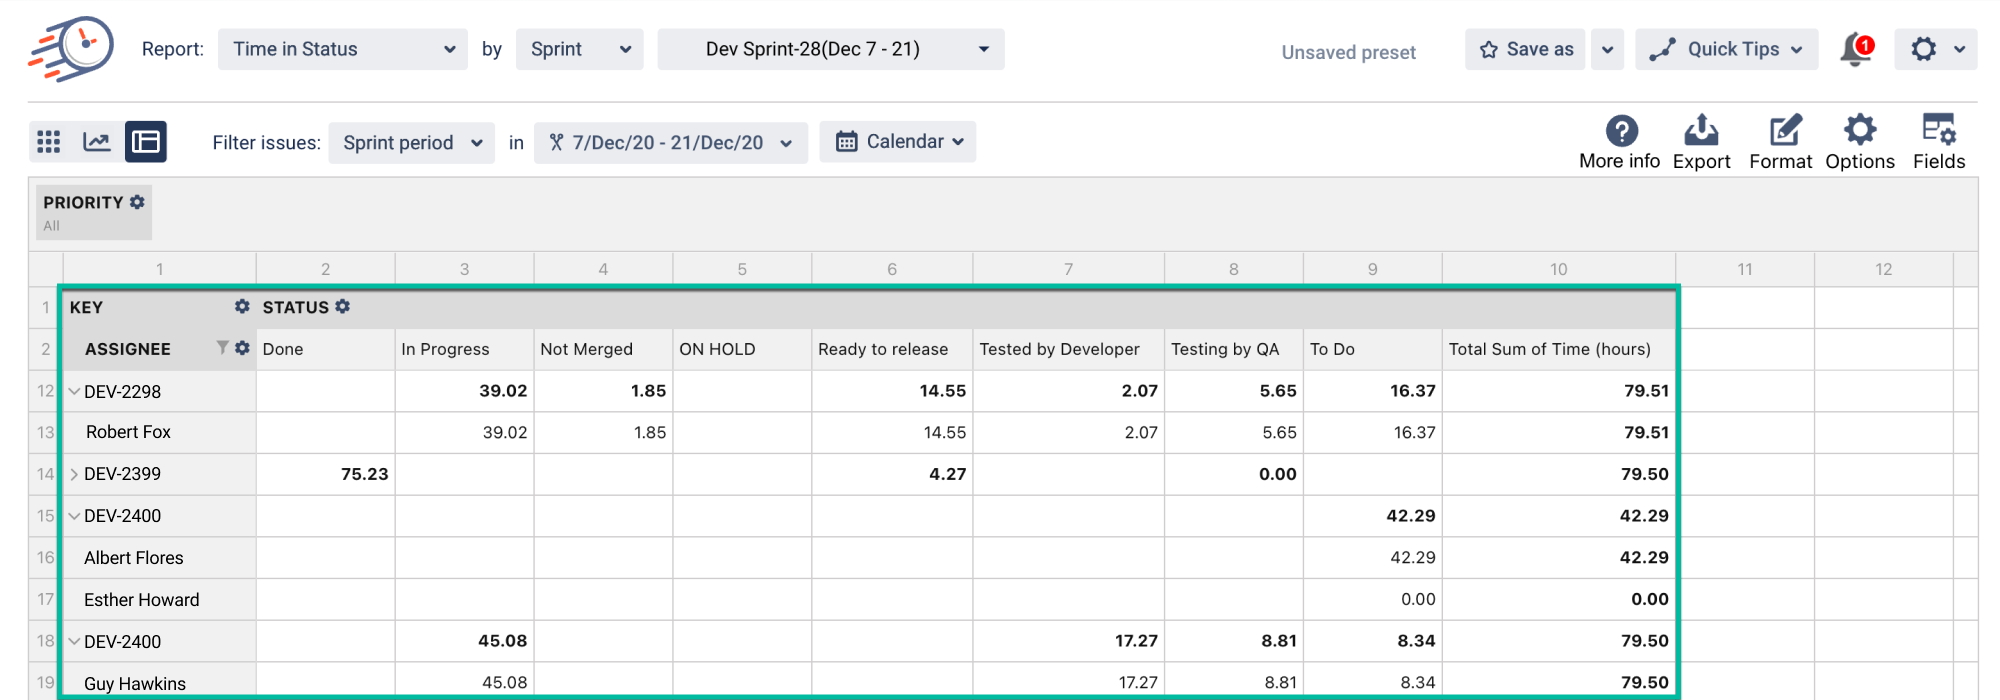Open the arrow next to Save as
The height and width of the screenshot is (700, 2000).
[x=1607, y=49]
